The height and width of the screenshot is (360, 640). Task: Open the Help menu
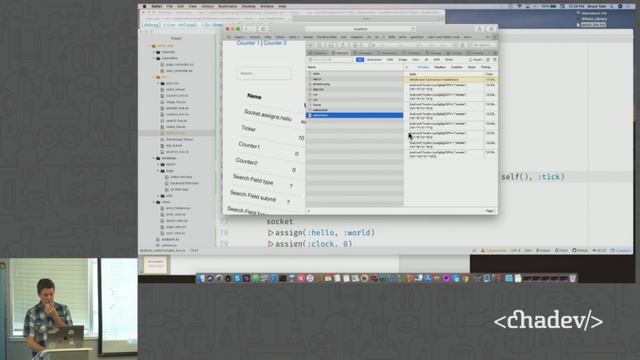282,7
